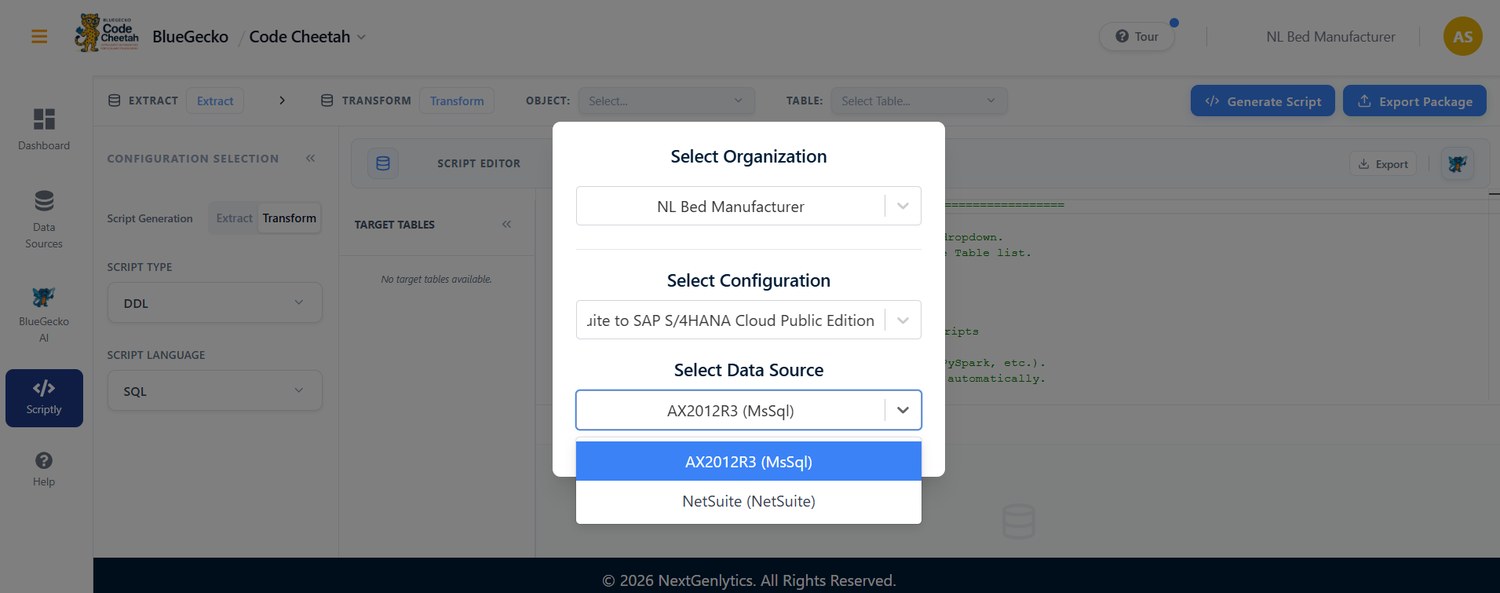Screen dimensions: 1500x593
Task: Collapse the Configuration Selection panel
Action: click(310, 158)
